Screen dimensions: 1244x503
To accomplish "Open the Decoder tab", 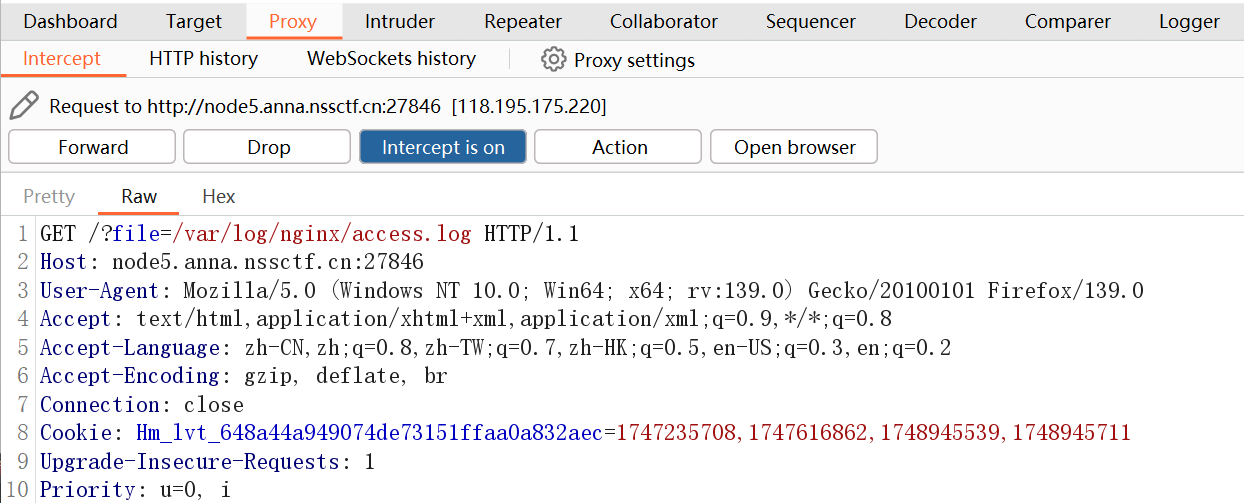I will (940, 21).
